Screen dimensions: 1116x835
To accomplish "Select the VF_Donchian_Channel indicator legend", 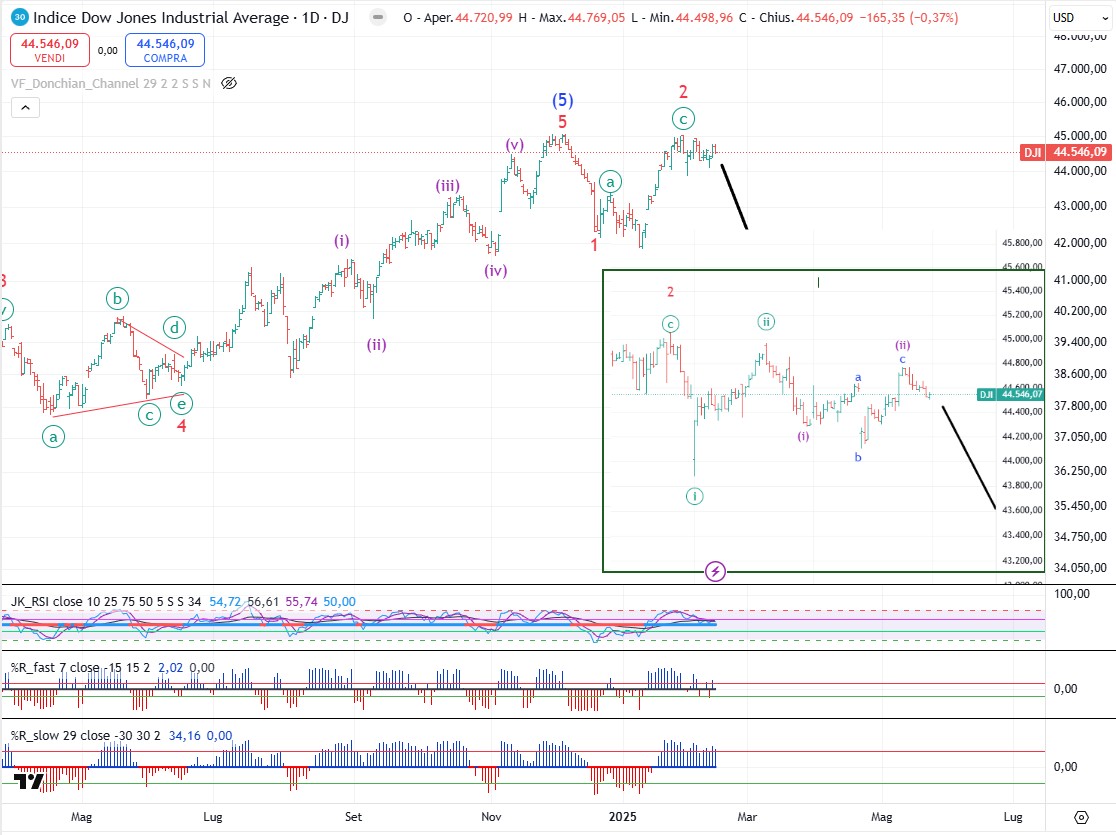I will pos(110,83).
